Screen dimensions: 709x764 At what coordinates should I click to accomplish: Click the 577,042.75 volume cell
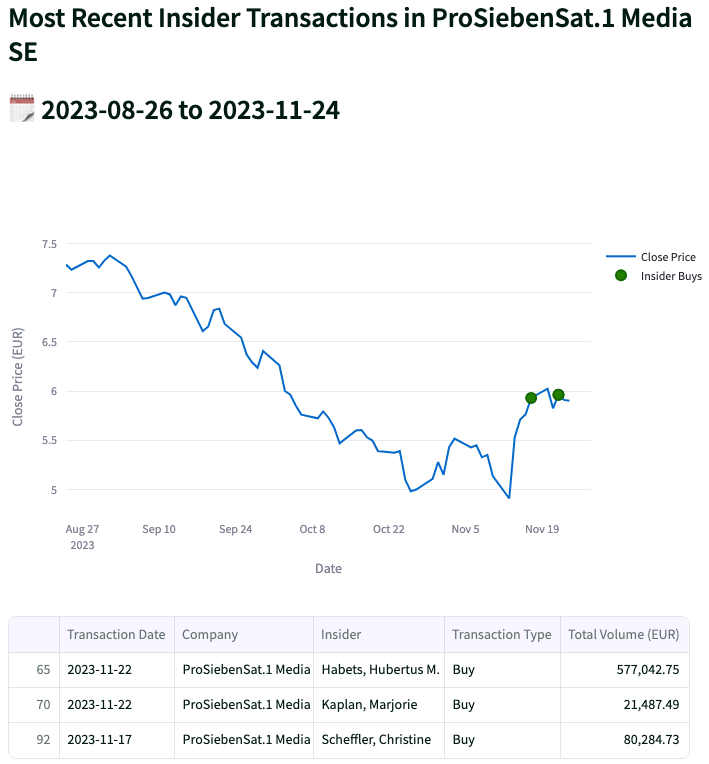tap(624, 670)
